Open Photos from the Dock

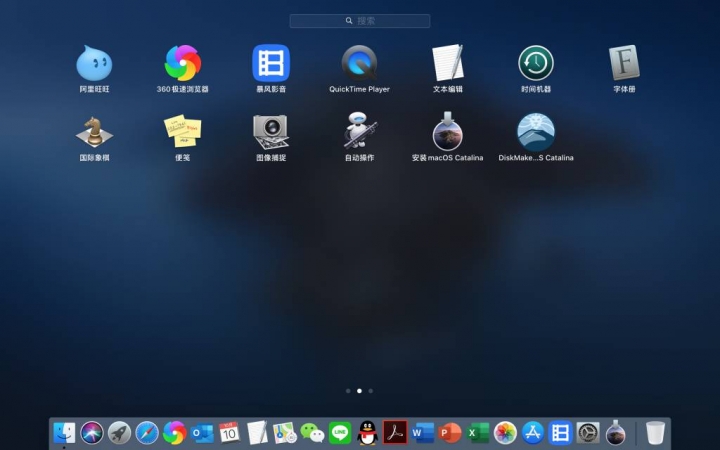coord(505,433)
